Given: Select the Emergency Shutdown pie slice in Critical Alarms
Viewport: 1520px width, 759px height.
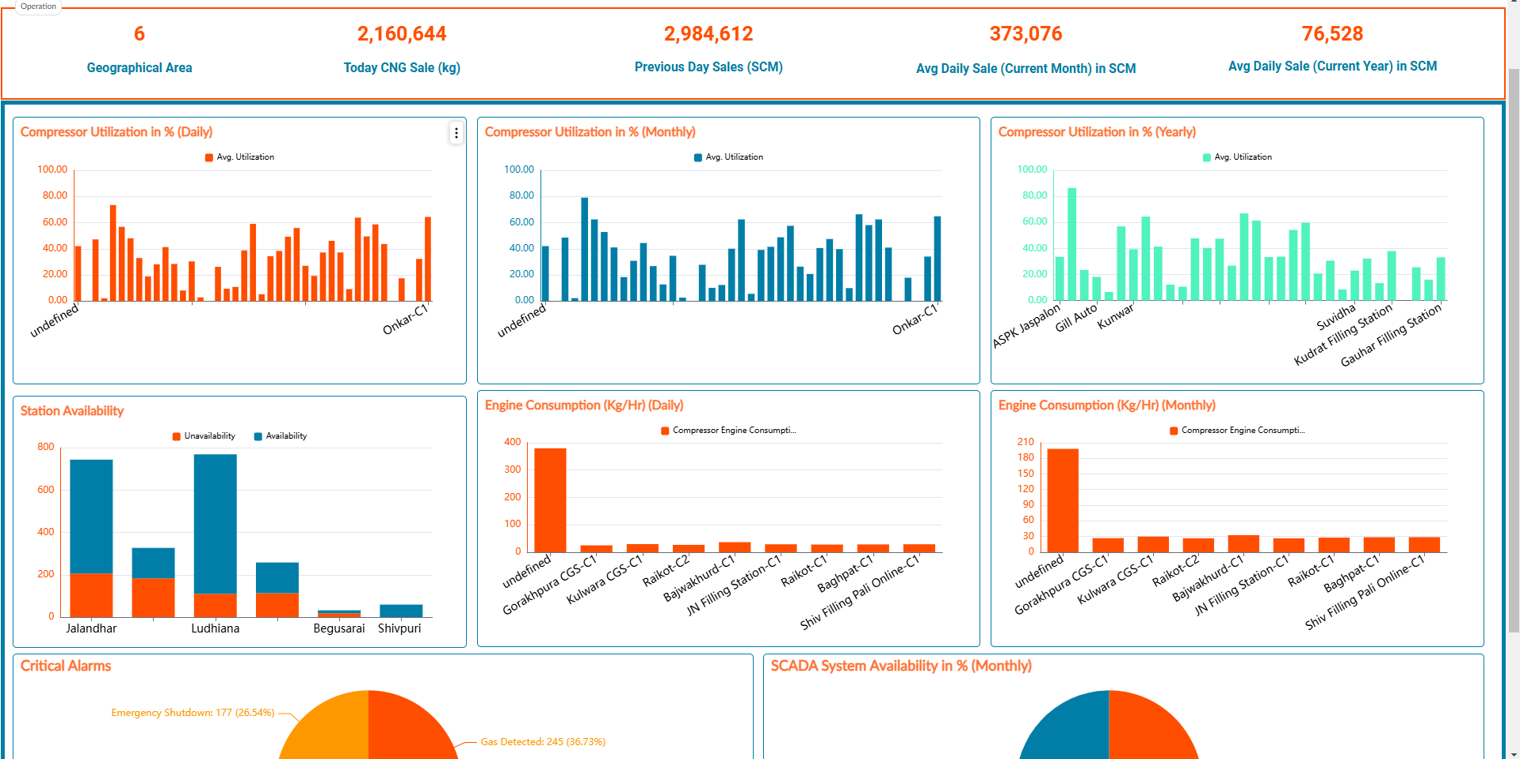Looking at the screenshot, I should (330, 730).
